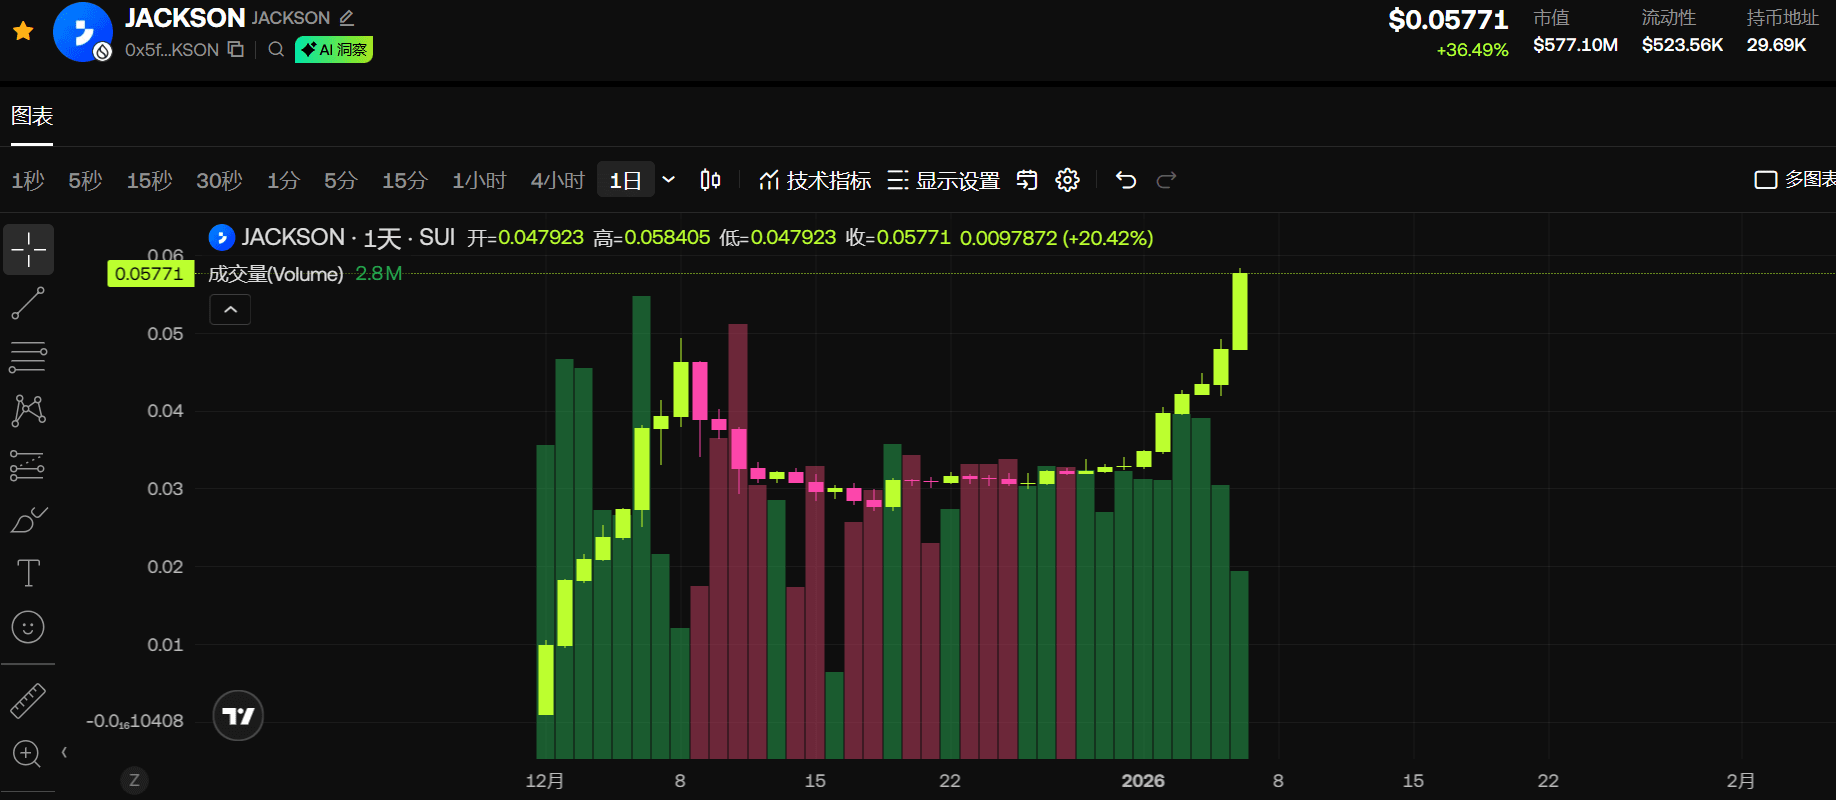Click the 持币地址 29.69K stat

(x=1782, y=31)
